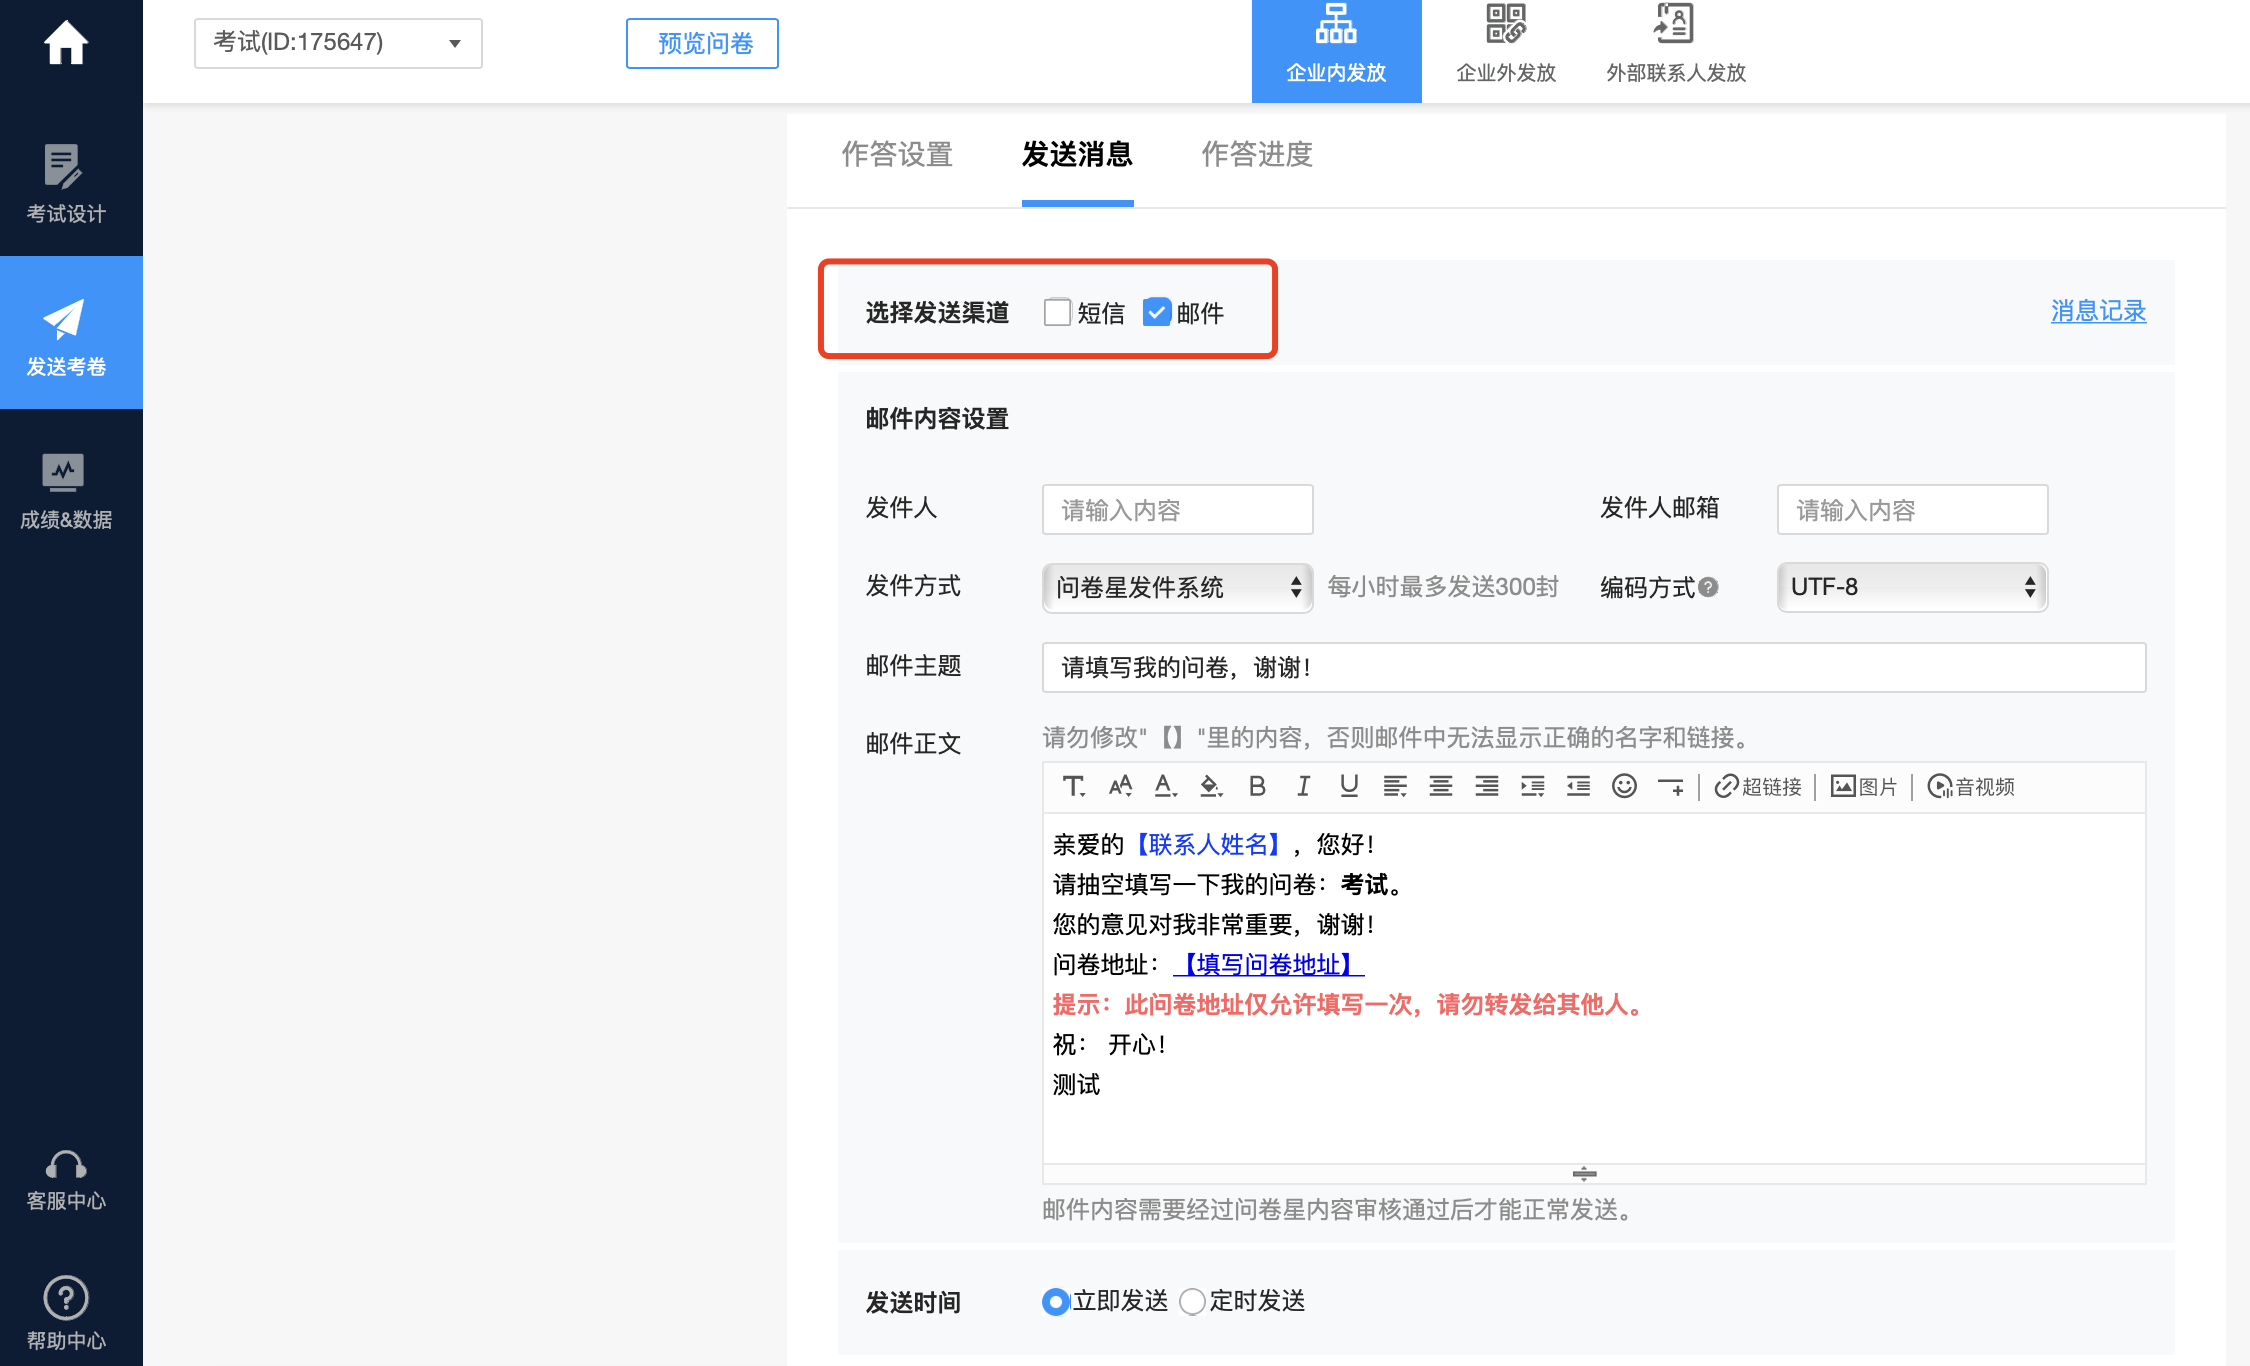Align text left in editor
This screenshot has width=2250, height=1366.
click(1395, 787)
